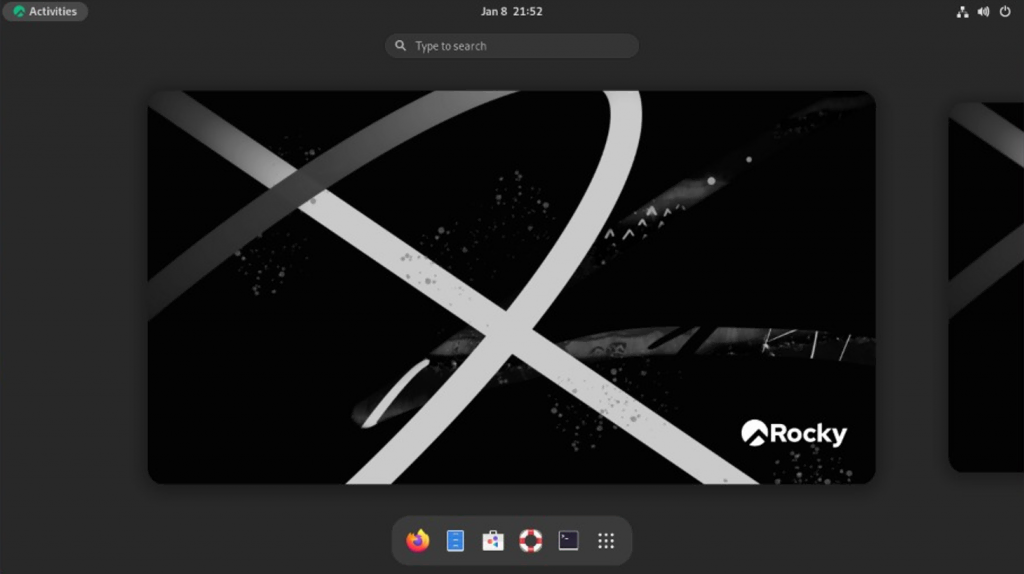Screen dimensions: 1024x574
Task: Open the Software store app
Action: 493,541
